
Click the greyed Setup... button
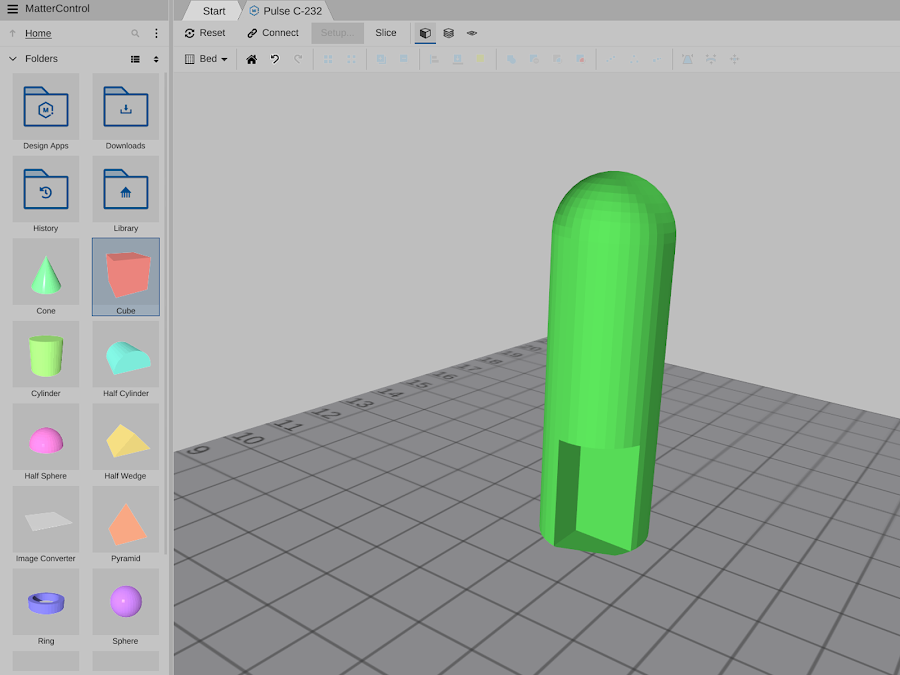pos(338,33)
